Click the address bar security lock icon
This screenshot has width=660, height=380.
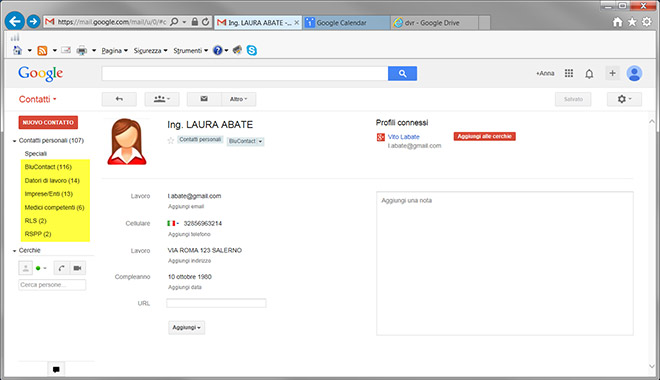194,22
